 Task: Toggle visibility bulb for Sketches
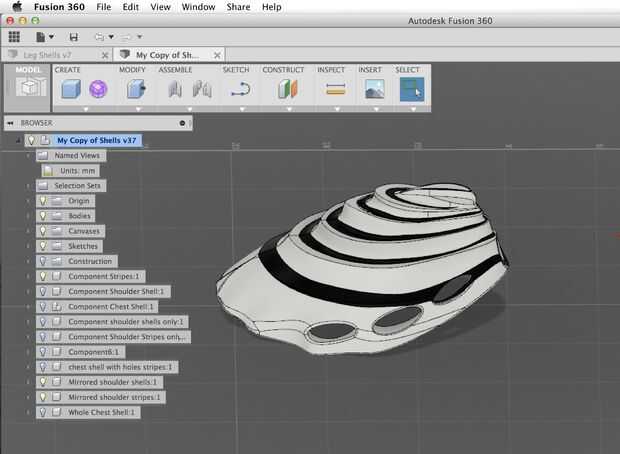[x=43, y=246]
